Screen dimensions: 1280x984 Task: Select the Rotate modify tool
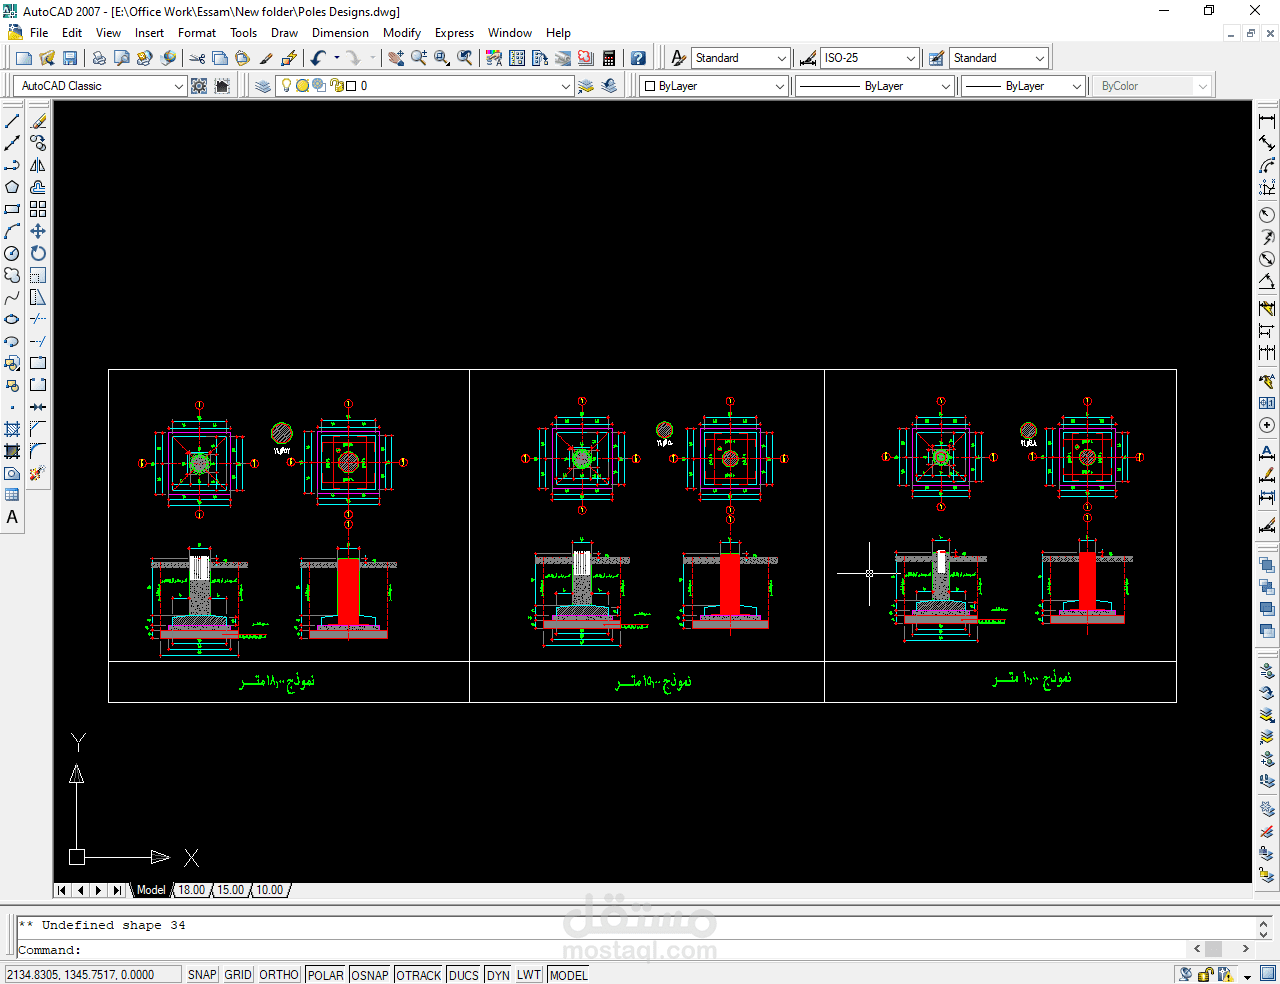click(x=38, y=253)
